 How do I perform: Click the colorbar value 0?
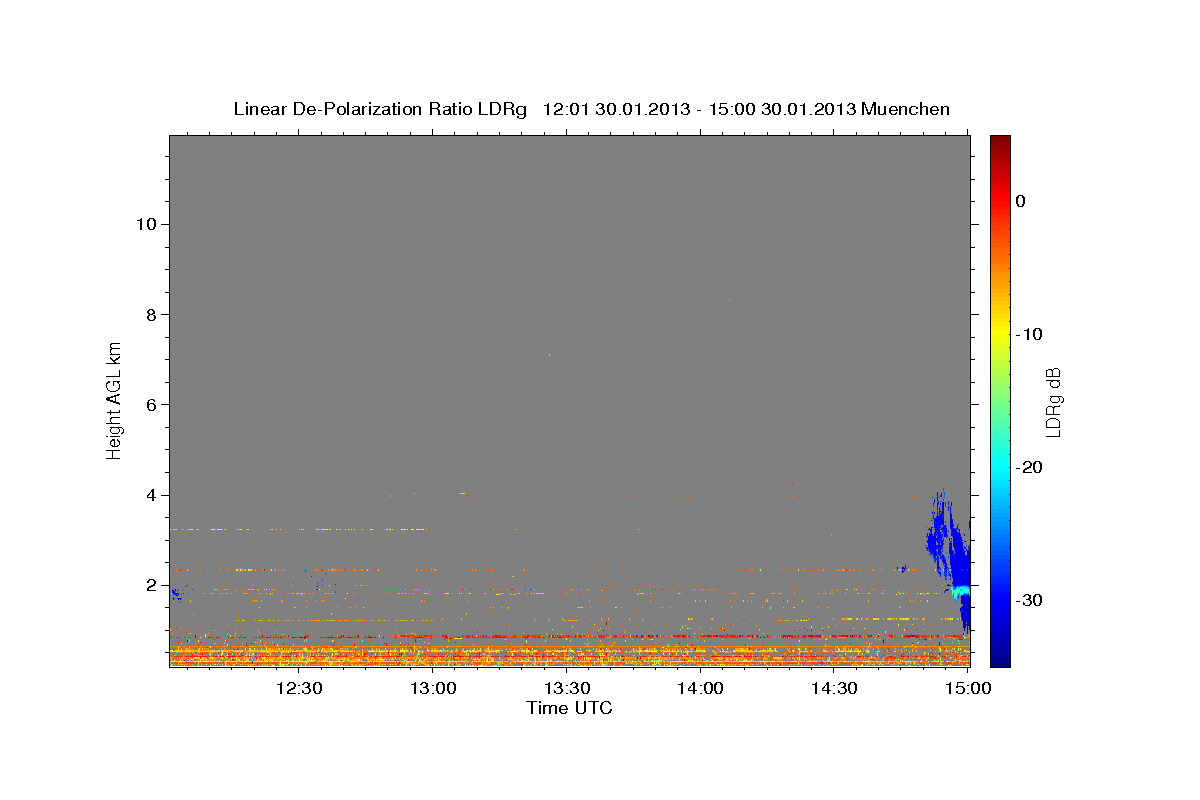pos(1021,201)
